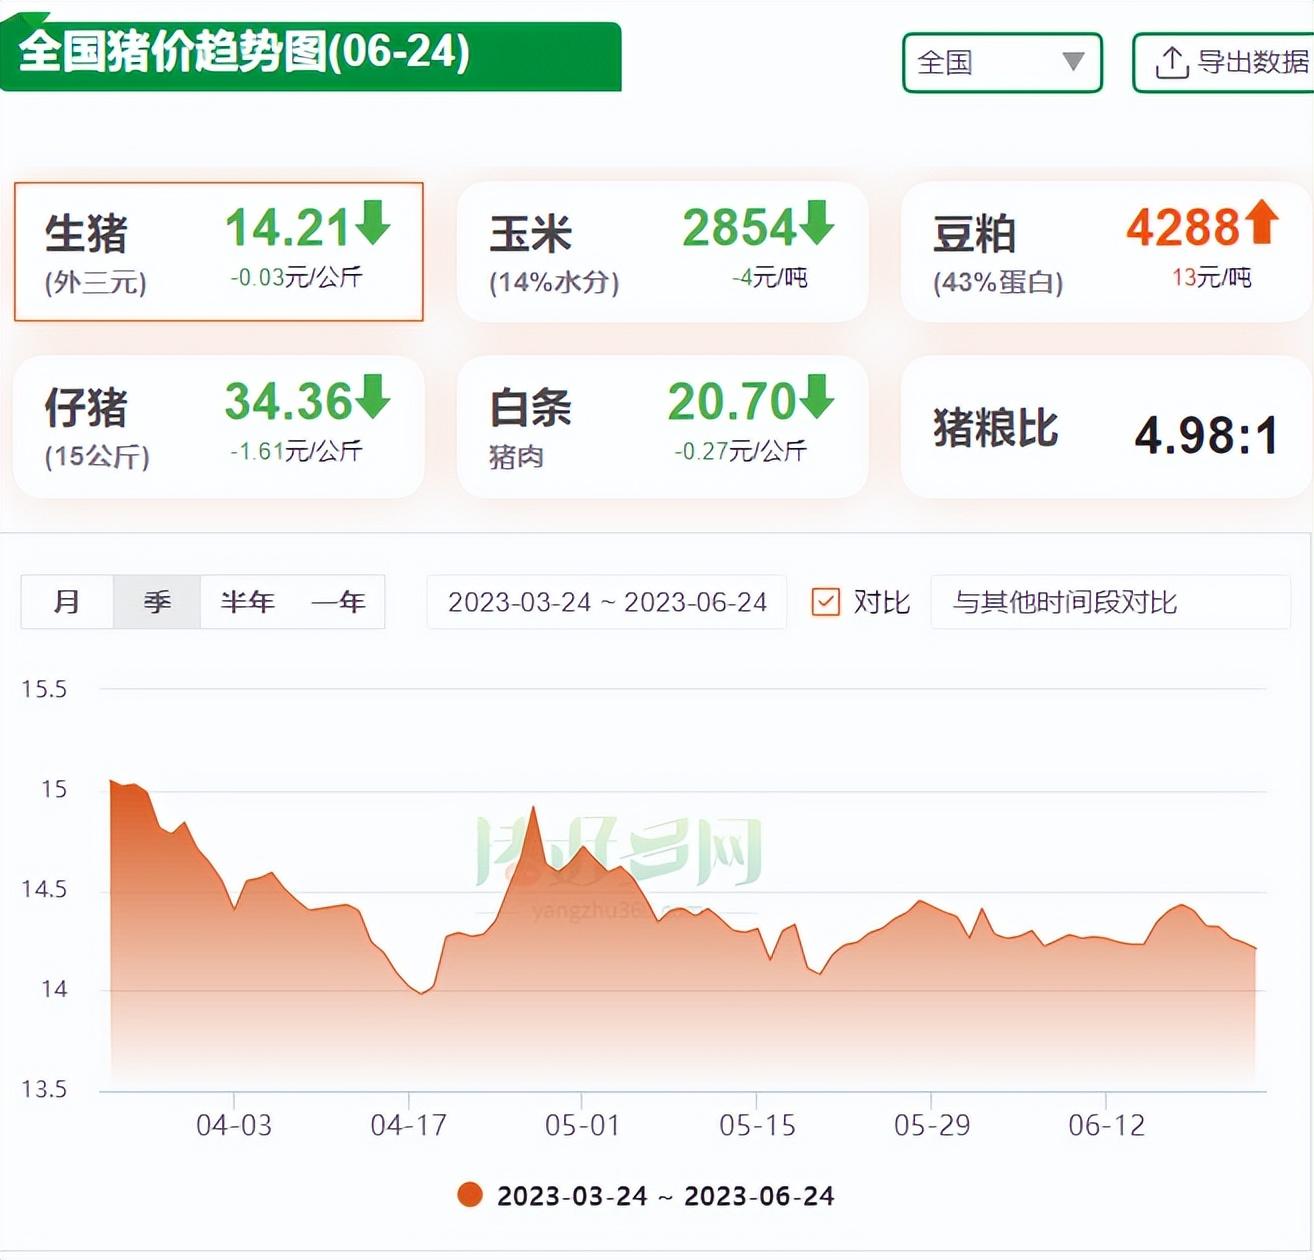The height and width of the screenshot is (1260, 1314).
Task: Select the 白条猪肉 price card
Action: click(x=662, y=426)
